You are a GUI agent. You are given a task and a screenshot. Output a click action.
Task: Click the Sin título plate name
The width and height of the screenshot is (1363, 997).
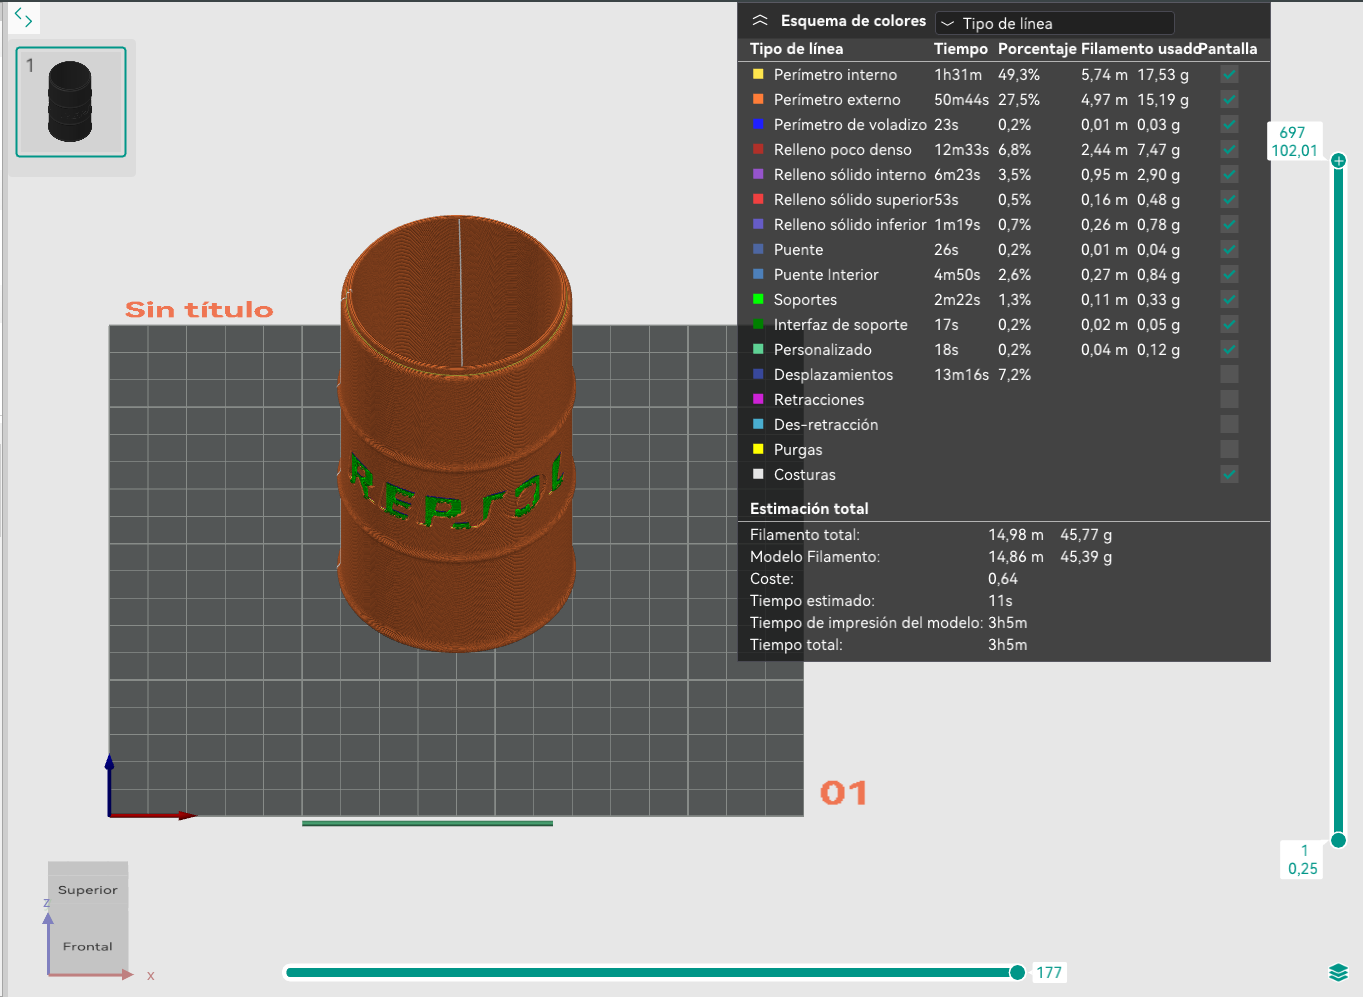[199, 310]
